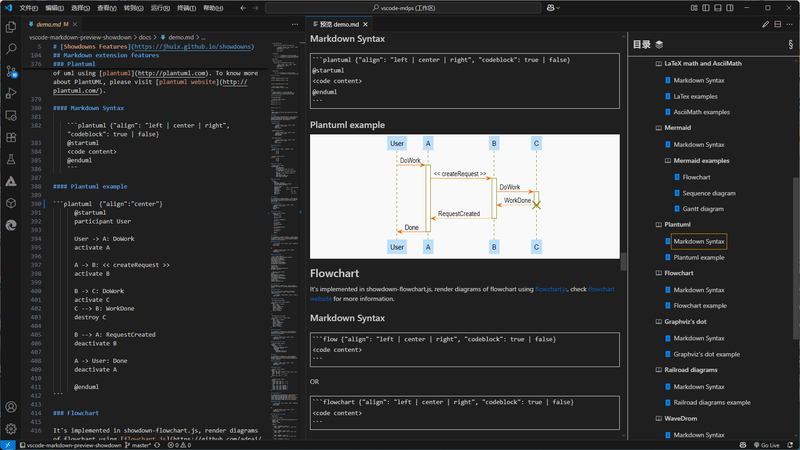The height and width of the screenshot is (450, 800).
Task: Toggle the primary side bar layout button
Action: (706, 8)
